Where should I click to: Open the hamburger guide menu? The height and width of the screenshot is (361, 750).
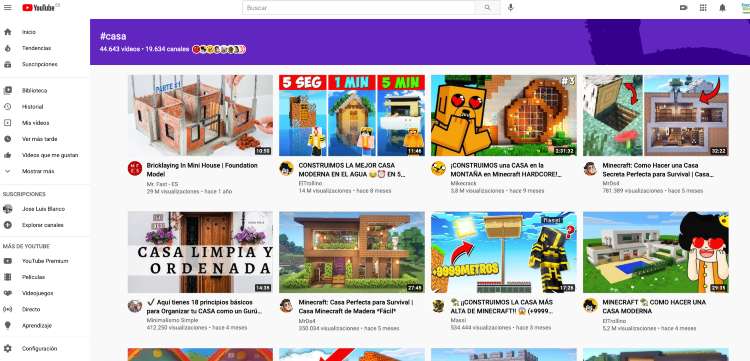coord(8,8)
